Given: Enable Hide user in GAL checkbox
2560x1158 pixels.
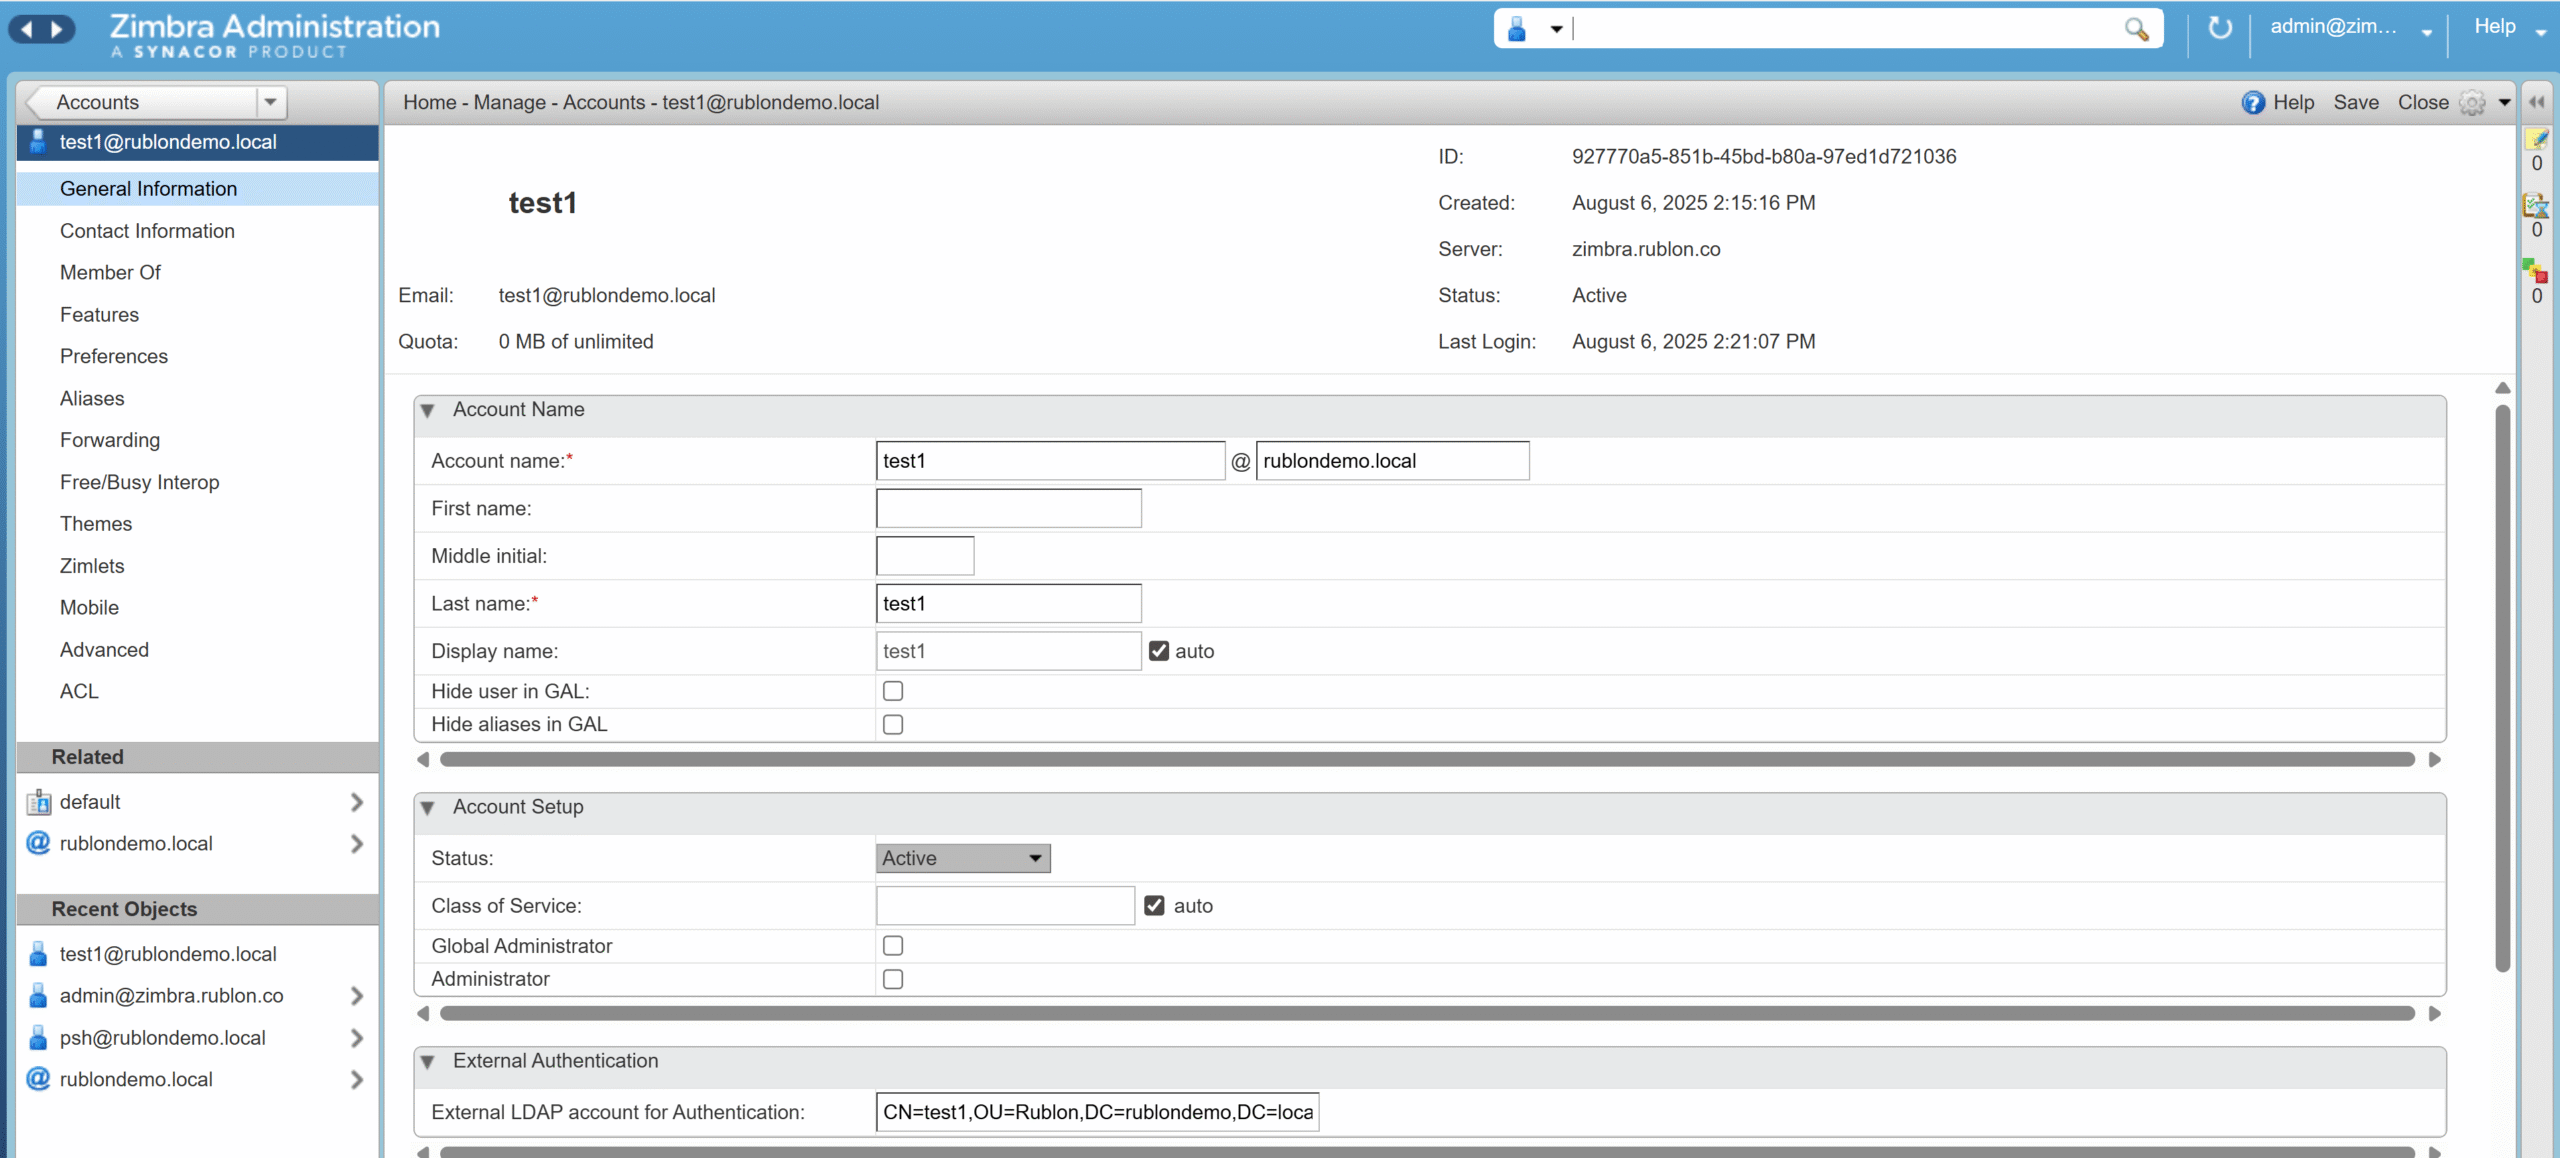Looking at the screenshot, I should click(x=892, y=691).
